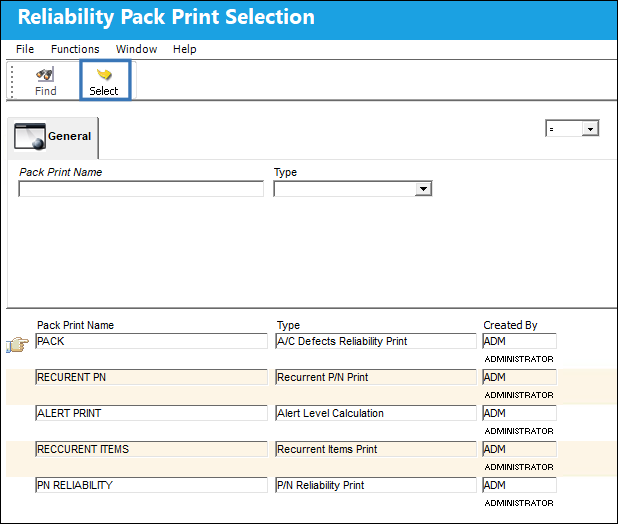
Task: Click ADM Created By in ALERT PRINT row
Action: (519, 413)
